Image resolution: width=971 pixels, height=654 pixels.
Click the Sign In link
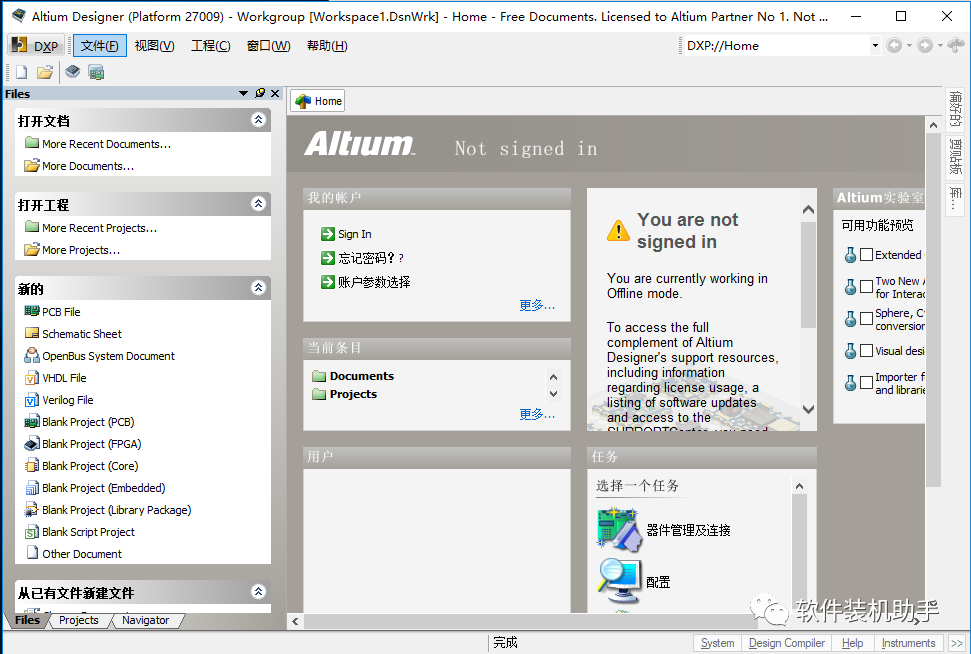[355, 234]
